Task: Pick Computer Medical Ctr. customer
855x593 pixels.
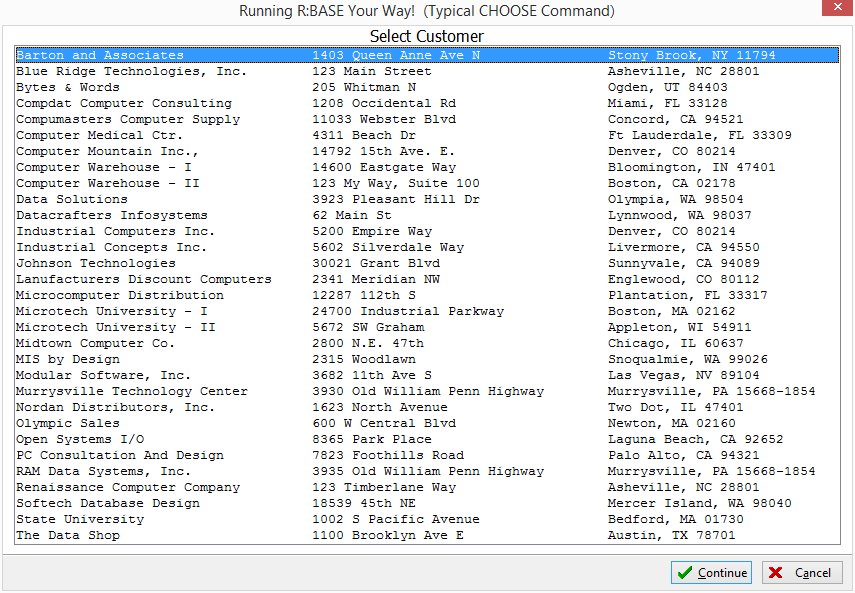Action: [x=99, y=136]
